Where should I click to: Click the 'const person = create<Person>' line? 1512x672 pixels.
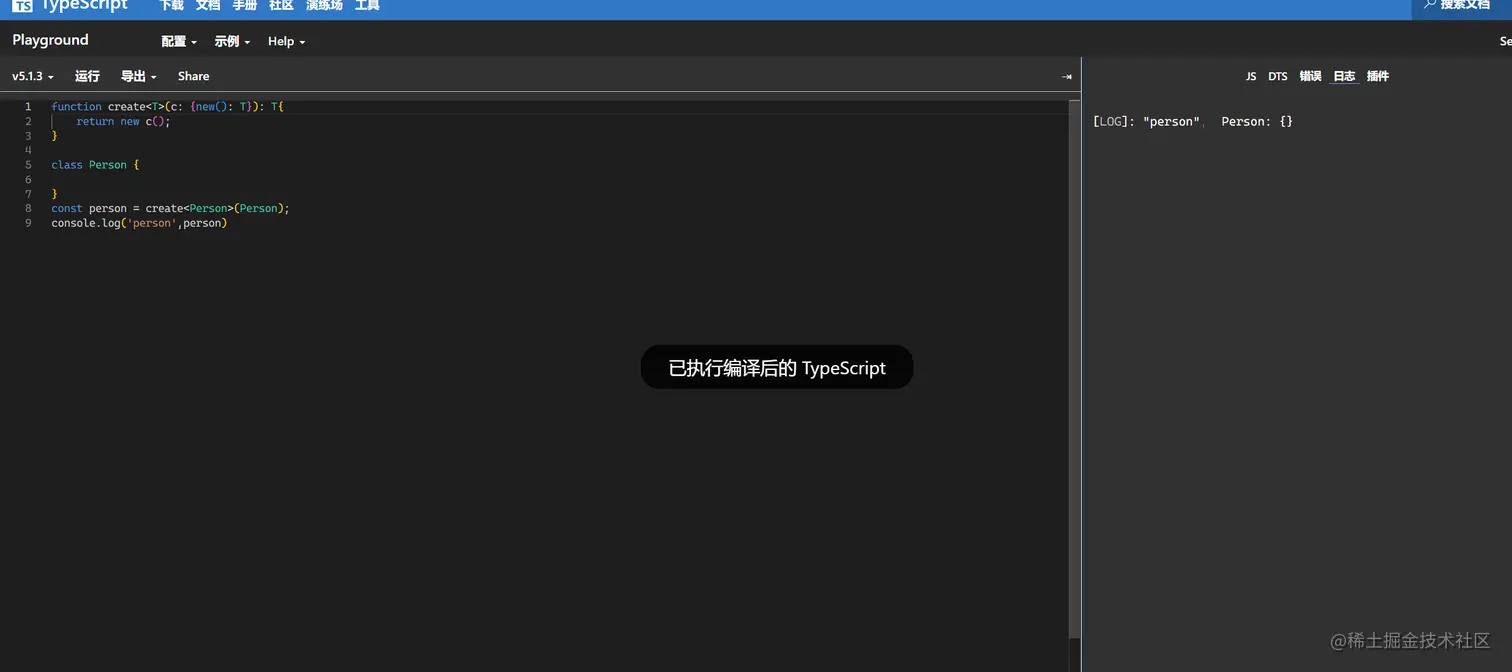click(170, 208)
